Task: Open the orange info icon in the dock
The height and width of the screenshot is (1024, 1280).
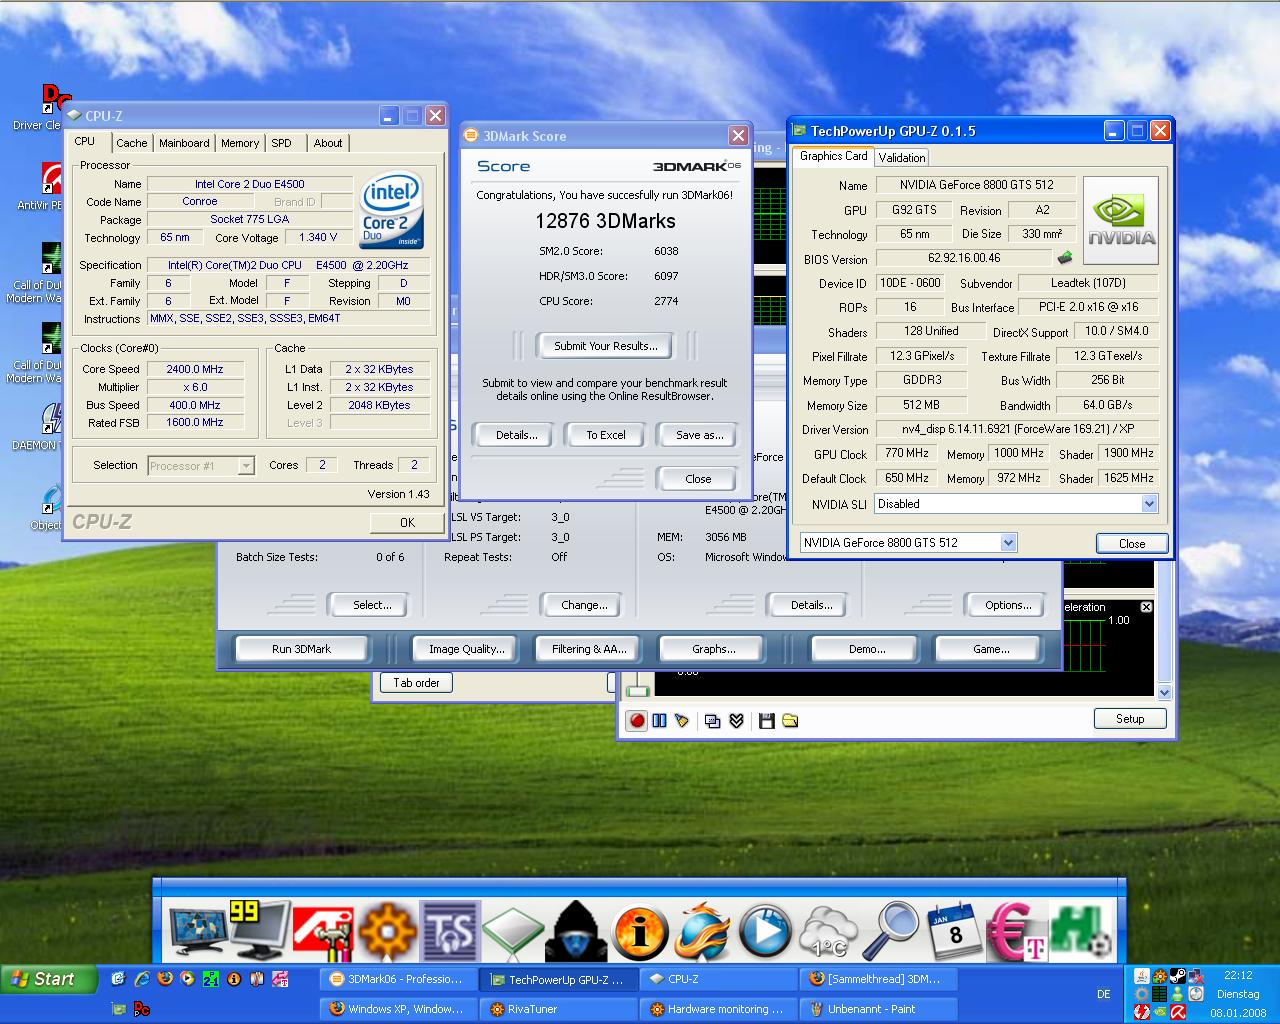Action: click(x=639, y=932)
